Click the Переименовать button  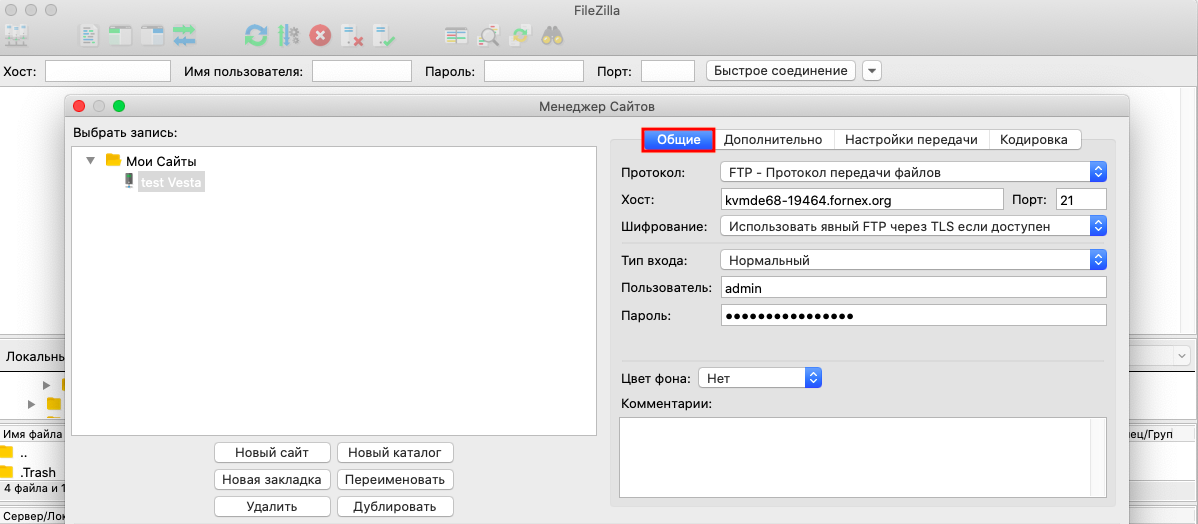click(395, 480)
